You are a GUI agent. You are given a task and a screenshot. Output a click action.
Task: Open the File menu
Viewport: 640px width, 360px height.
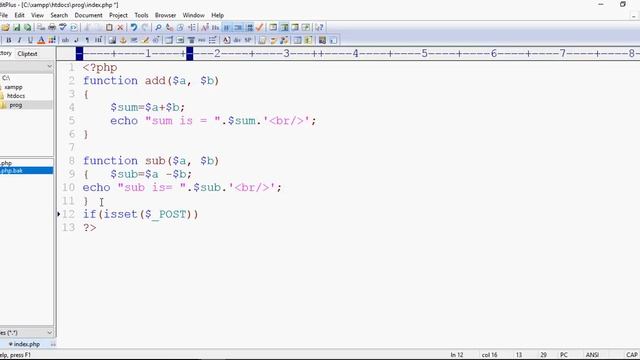pyautogui.click(x=3, y=15)
